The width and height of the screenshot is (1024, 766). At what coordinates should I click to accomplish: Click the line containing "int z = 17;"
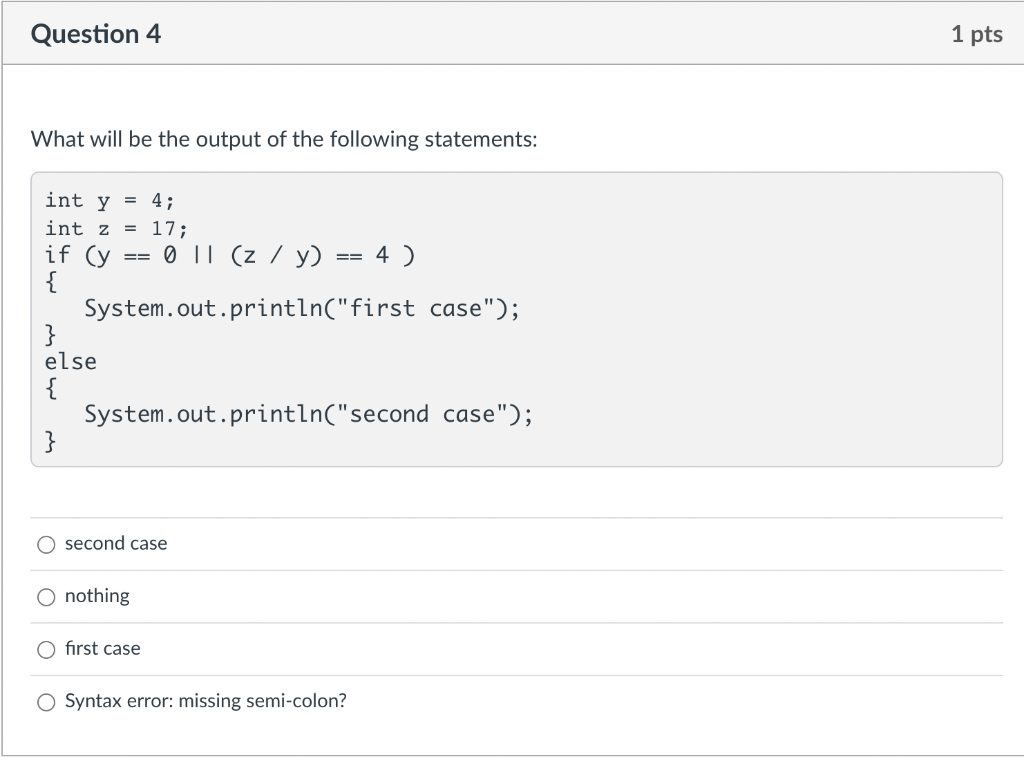[x=113, y=228]
